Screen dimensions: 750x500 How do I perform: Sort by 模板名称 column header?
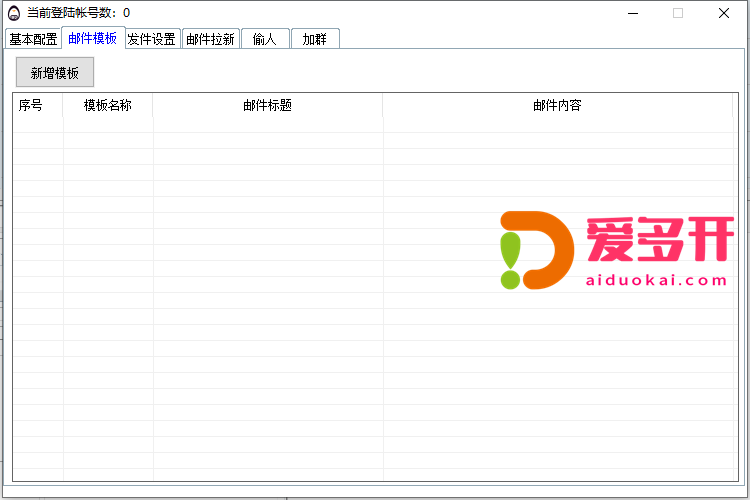pyautogui.click(x=108, y=105)
